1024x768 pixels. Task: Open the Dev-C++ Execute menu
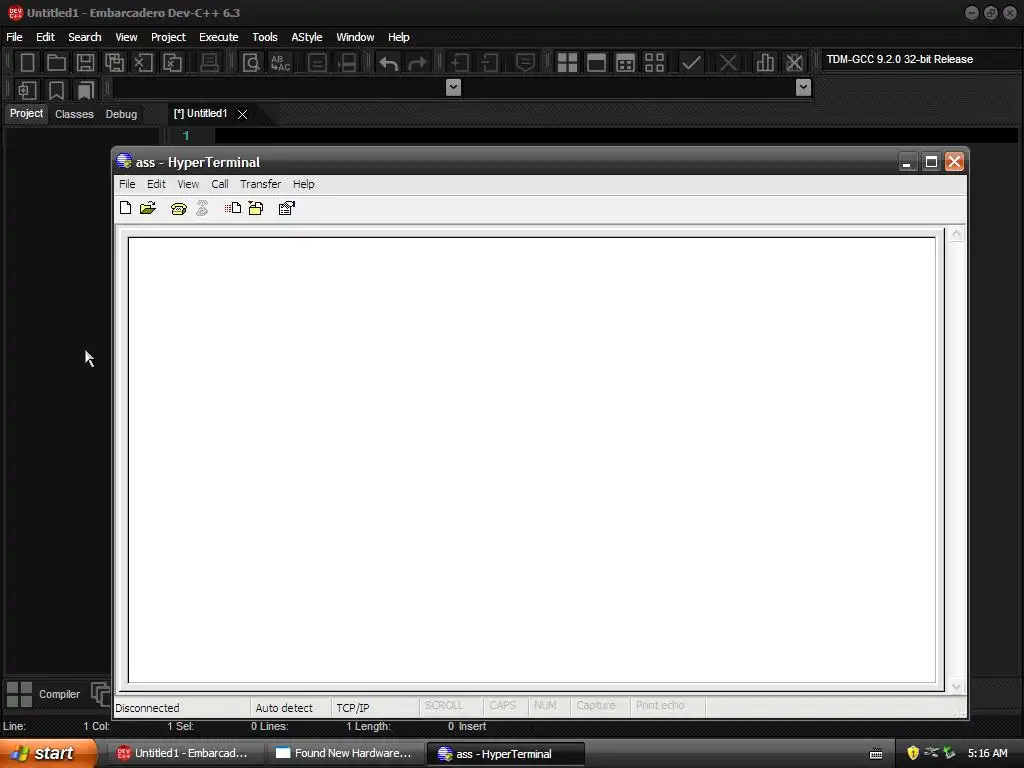pyautogui.click(x=219, y=37)
